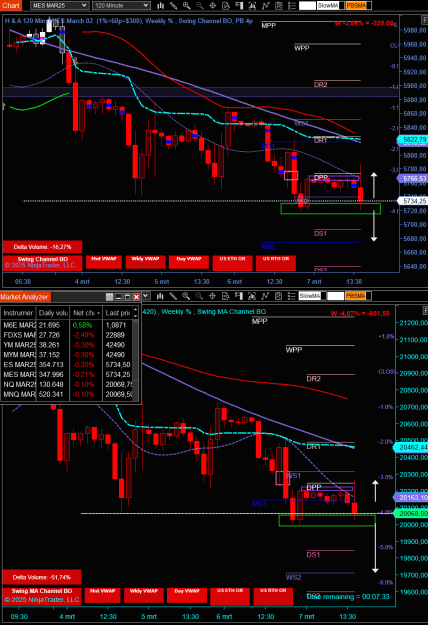Select the drawing tools pencil in top toolbar
Screen dimensions: 428x625
point(173,6)
